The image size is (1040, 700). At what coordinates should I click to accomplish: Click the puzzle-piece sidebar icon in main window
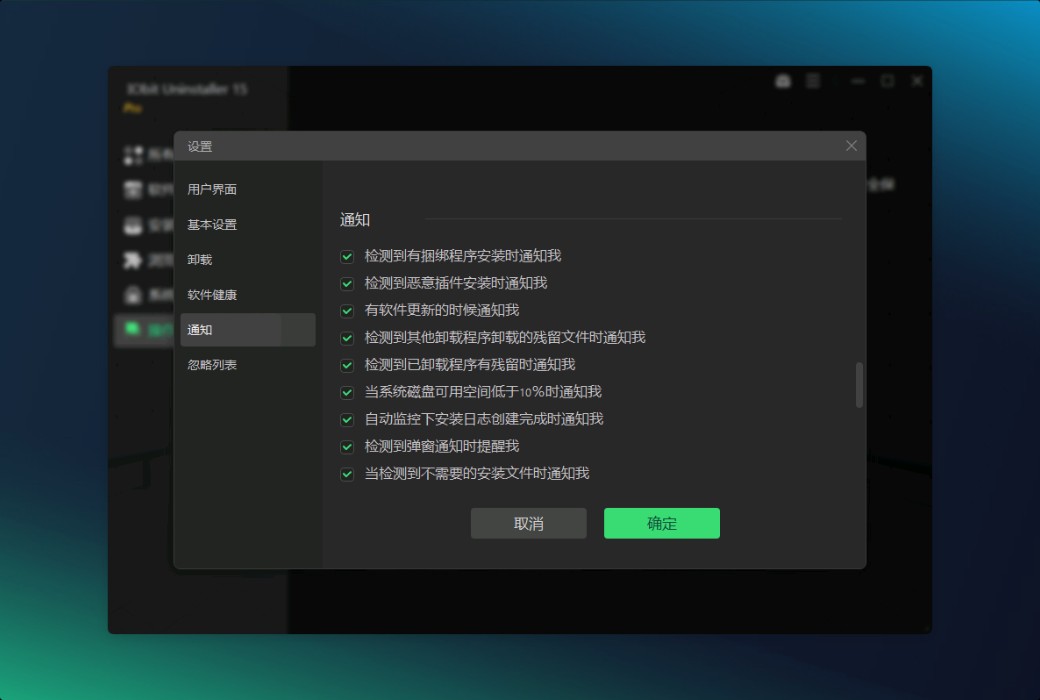pos(133,259)
